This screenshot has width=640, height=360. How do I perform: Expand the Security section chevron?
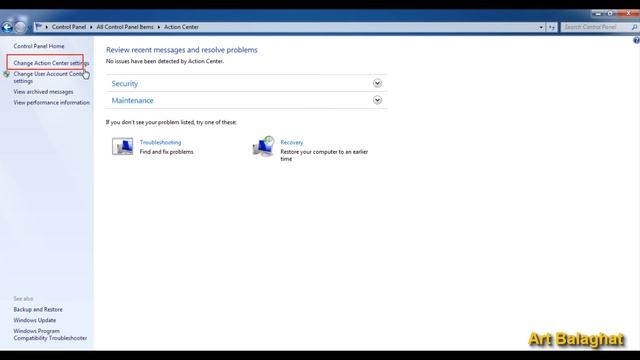[x=377, y=83]
